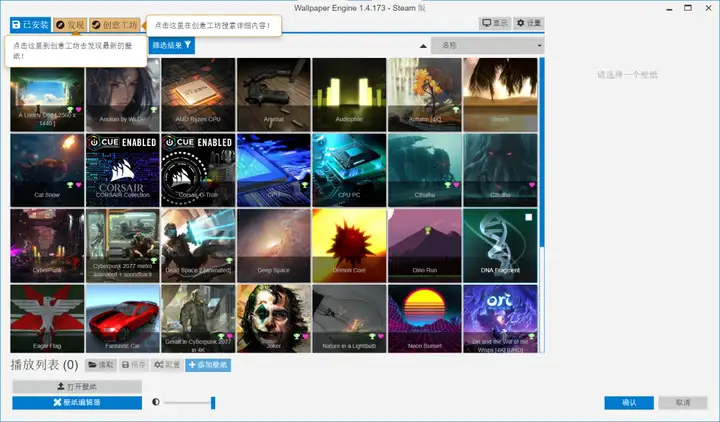
Task: Select the Aeolian by WLOP wallpaper
Action: point(123,95)
